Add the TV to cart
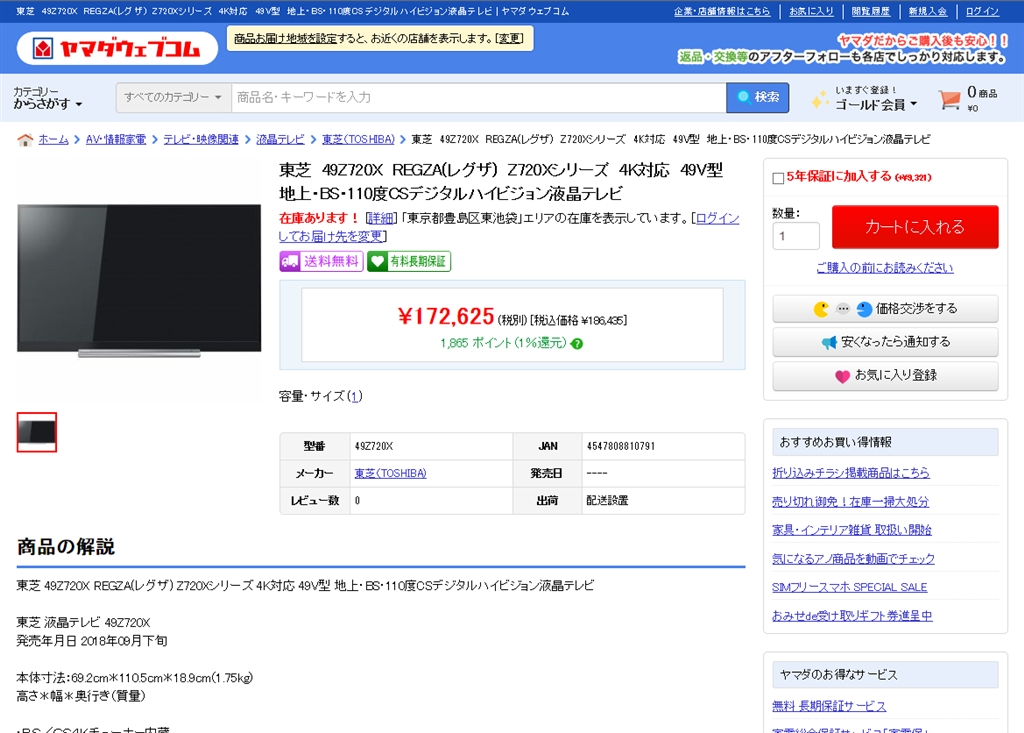Image resolution: width=1024 pixels, height=733 pixels. click(x=915, y=227)
